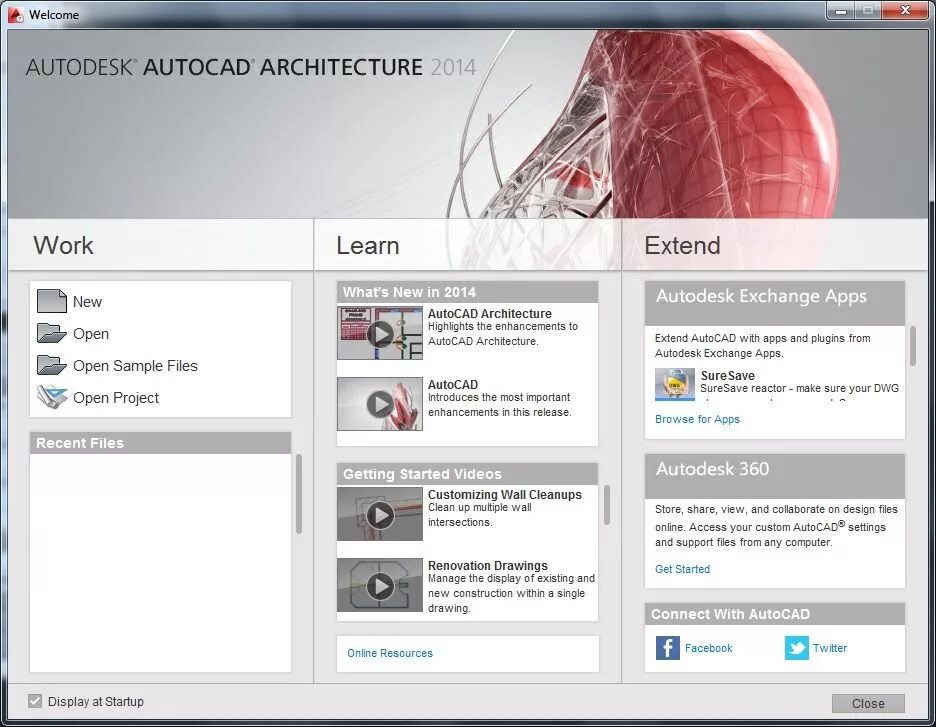Click the SureSave app icon
The width and height of the screenshot is (936, 727).
point(675,384)
